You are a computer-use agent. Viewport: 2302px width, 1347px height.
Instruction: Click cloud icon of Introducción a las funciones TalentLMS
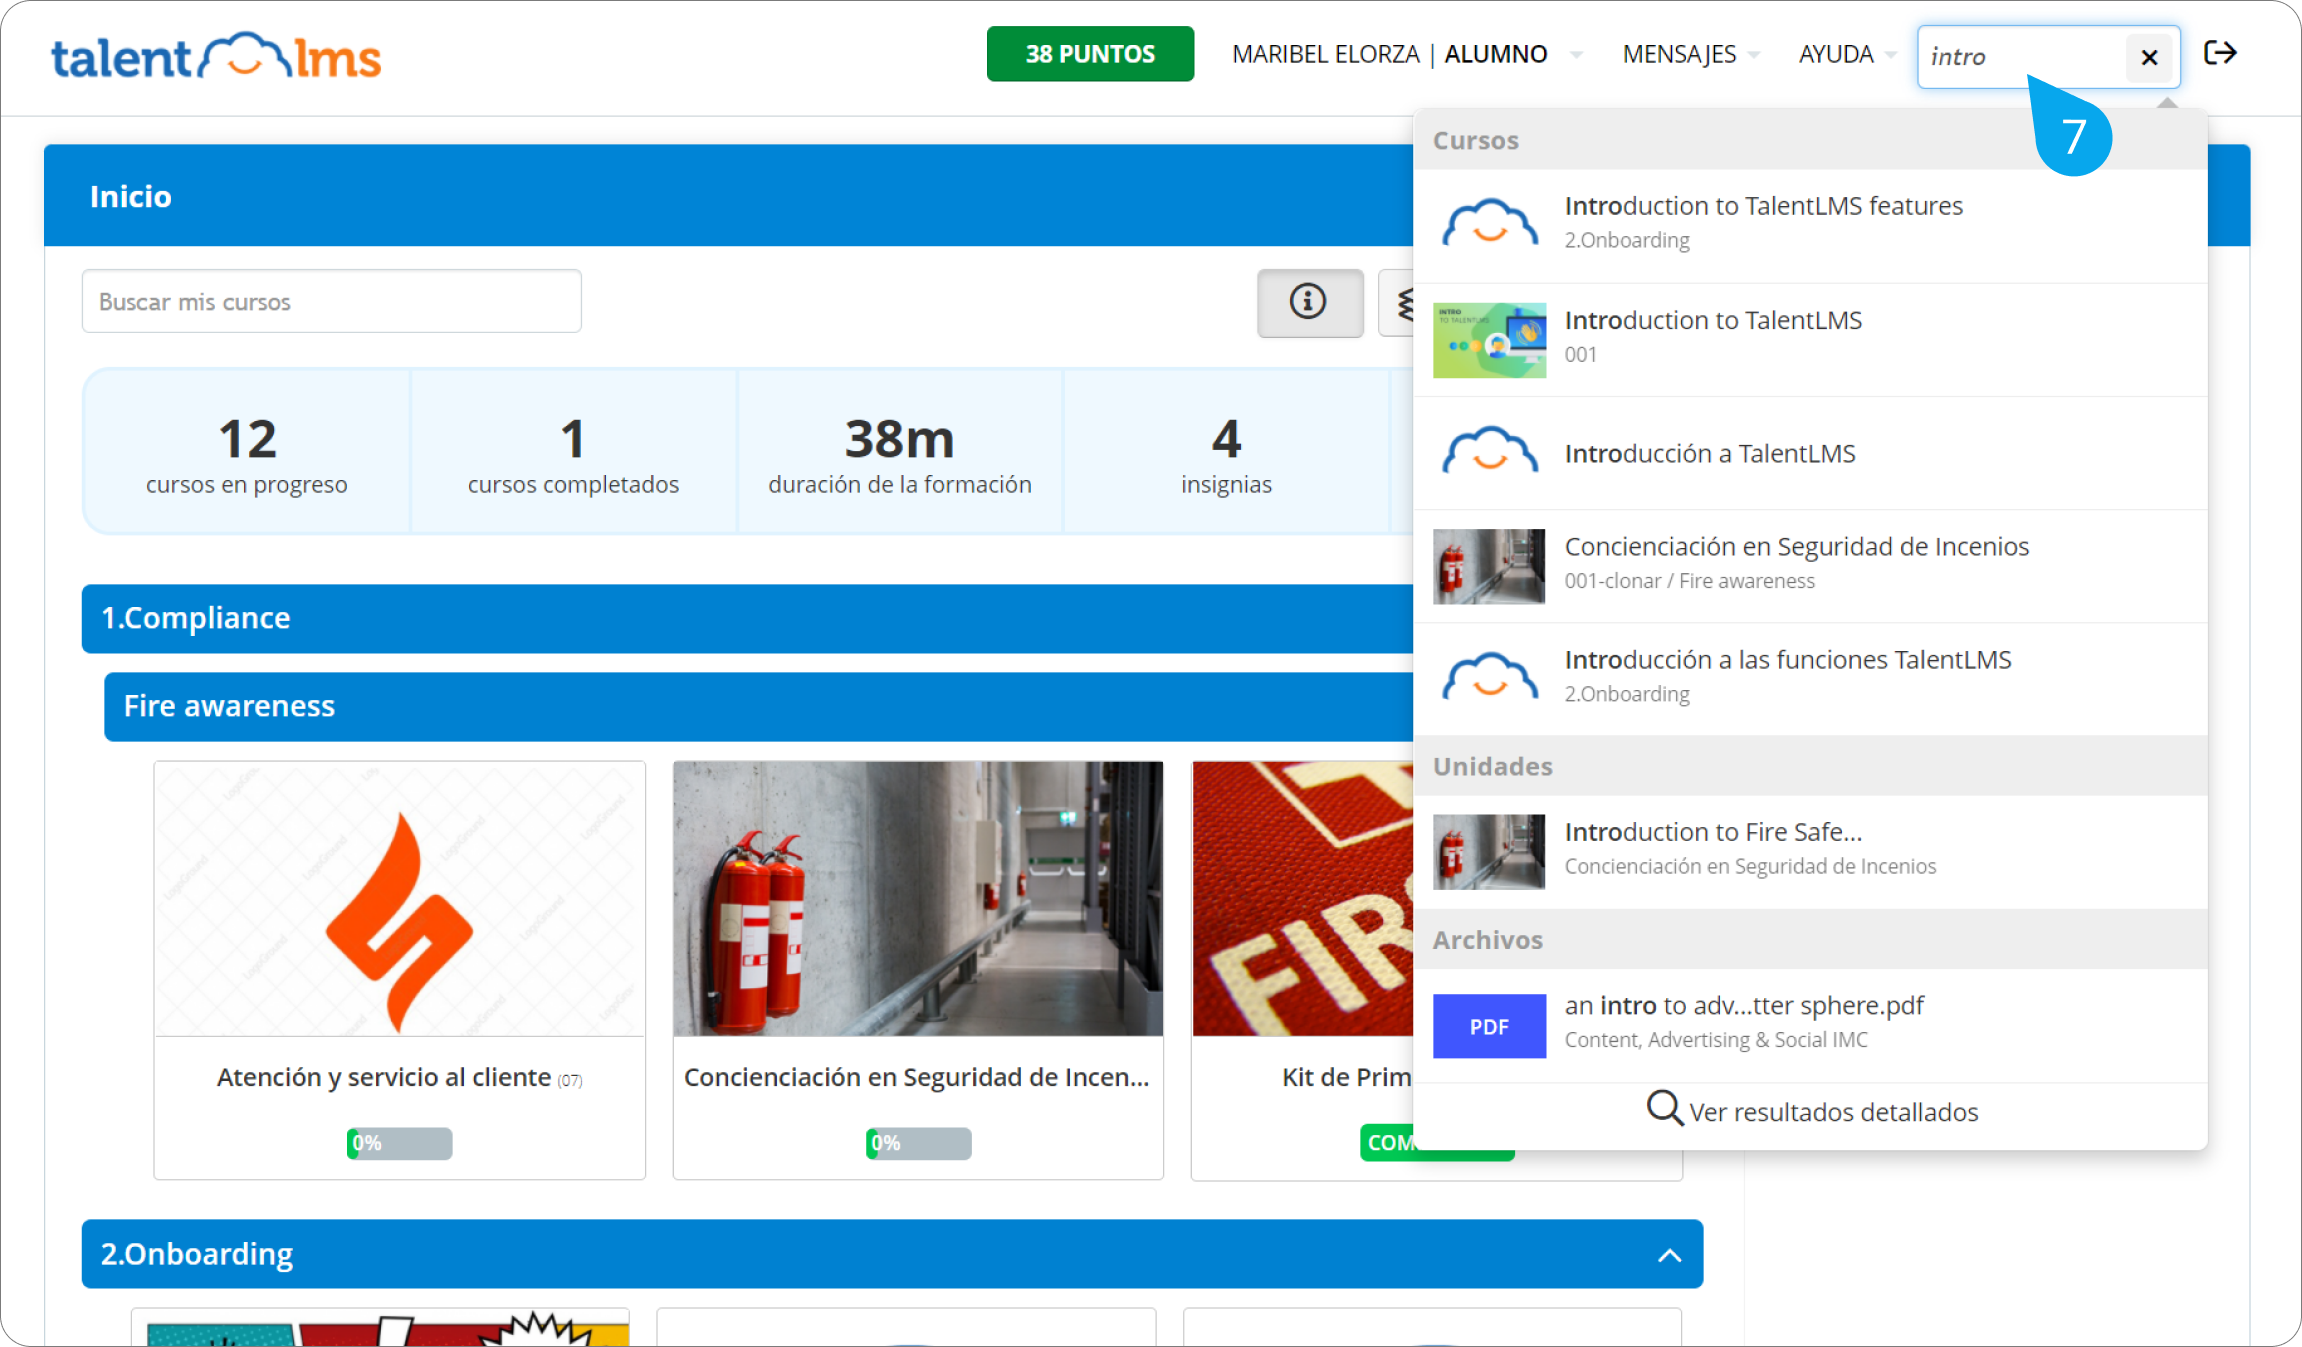[1489, 679]
